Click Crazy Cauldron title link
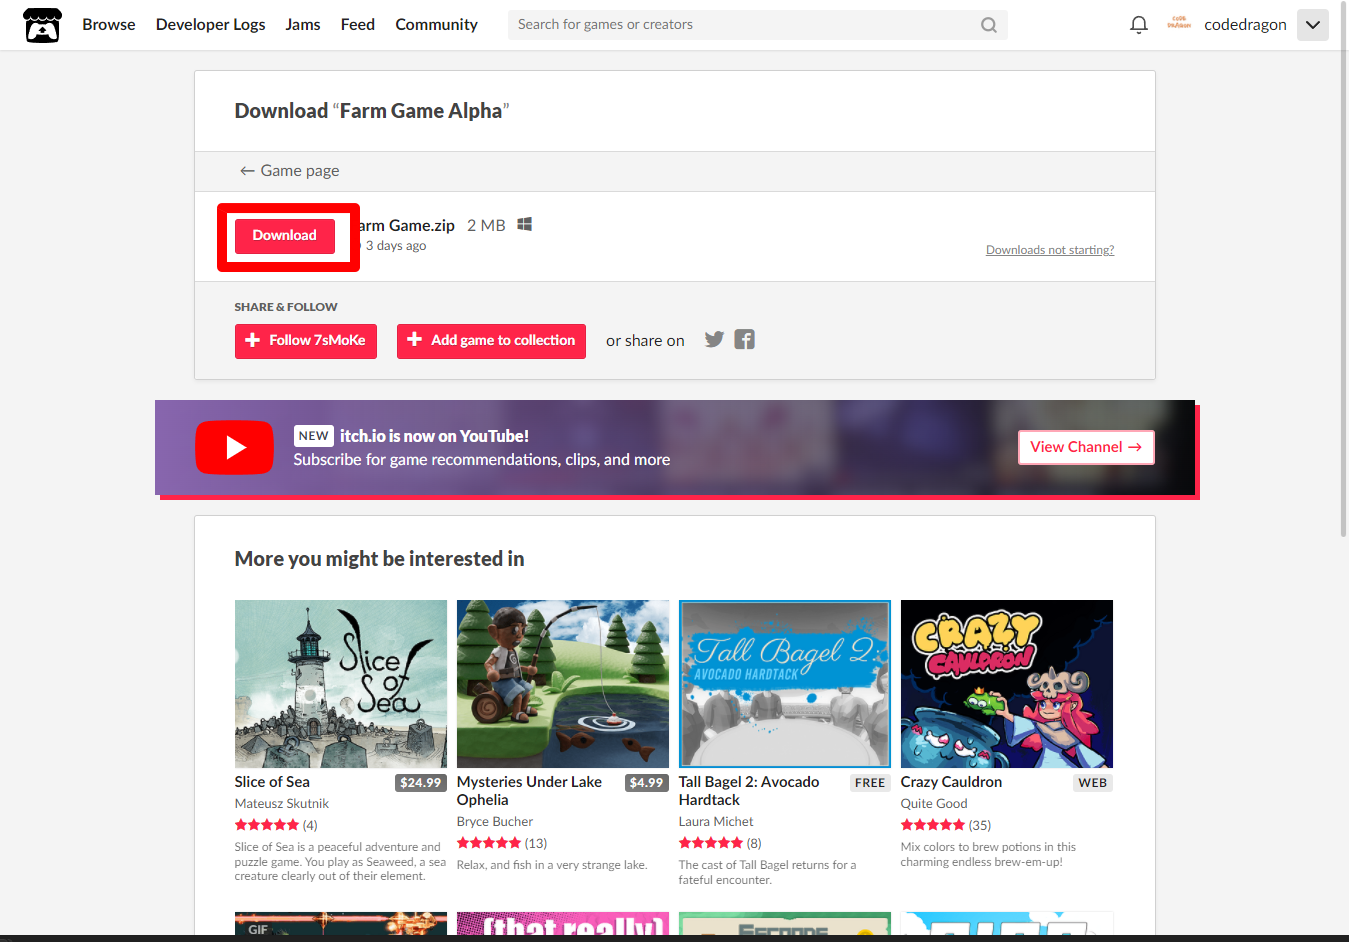Image resolution: width=1349 pixels, height=942 pixels. (951, 782)
